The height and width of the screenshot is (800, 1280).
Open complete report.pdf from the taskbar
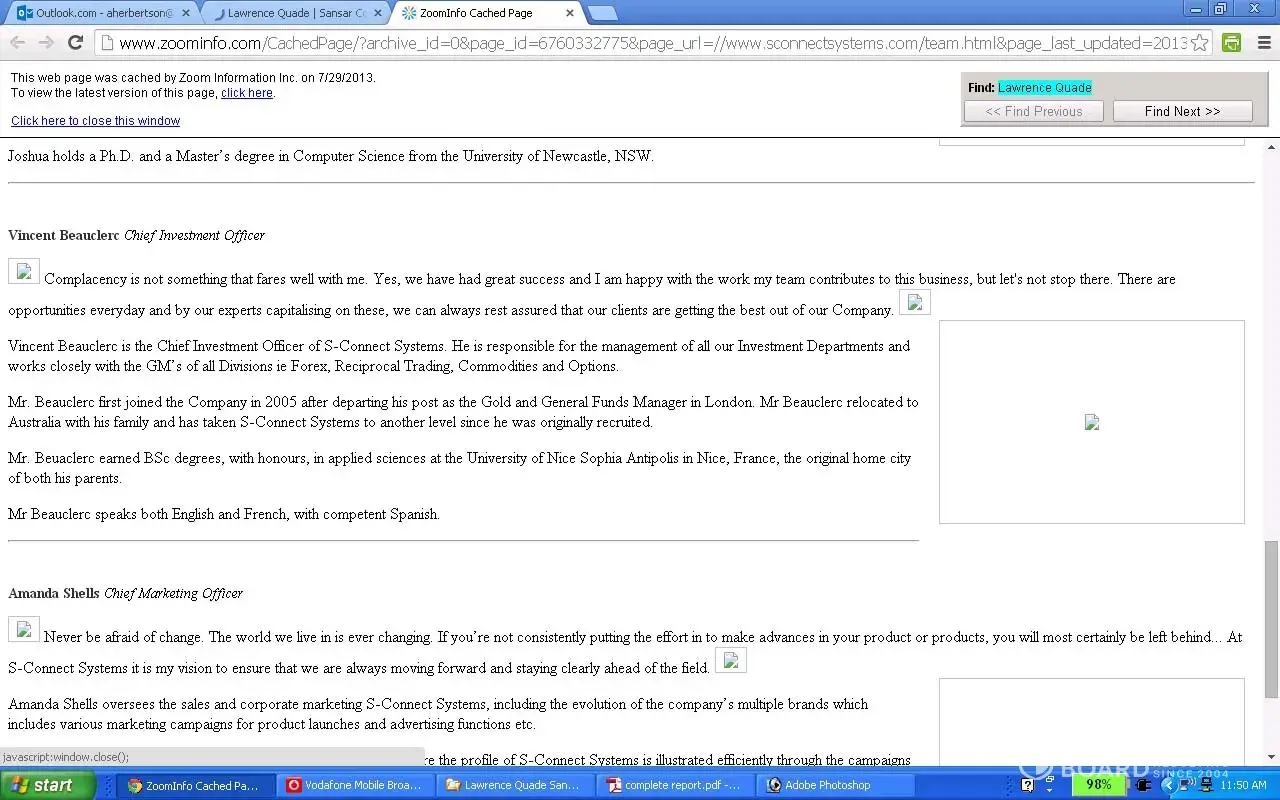[x=676, y=785]
